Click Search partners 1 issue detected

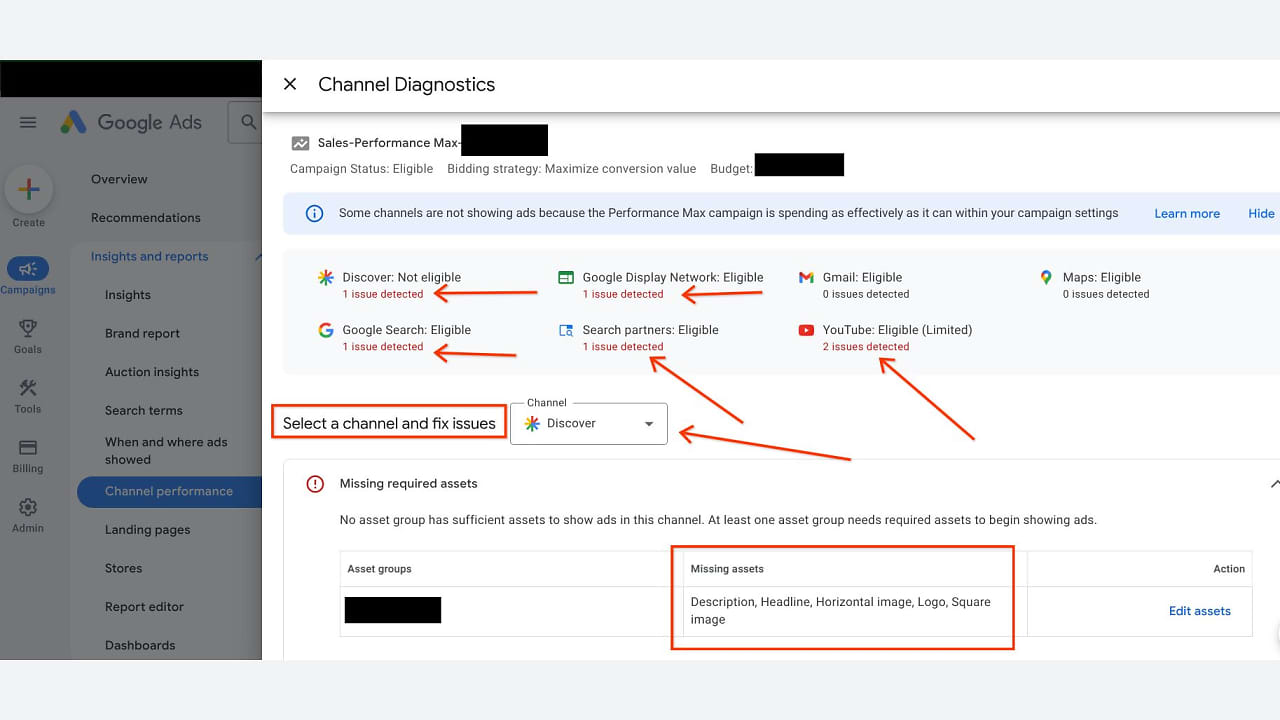pyautogui.click(x=623, y=347)
